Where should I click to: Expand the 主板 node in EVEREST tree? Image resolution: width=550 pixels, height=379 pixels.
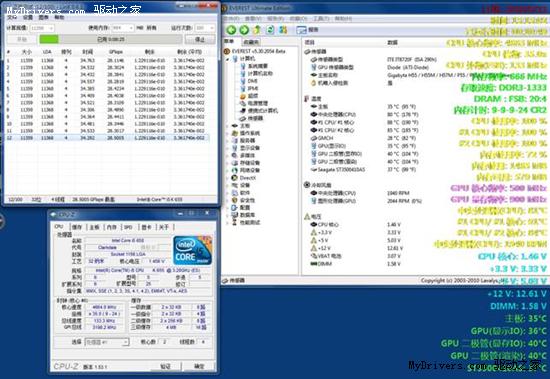tap(227, 126)
